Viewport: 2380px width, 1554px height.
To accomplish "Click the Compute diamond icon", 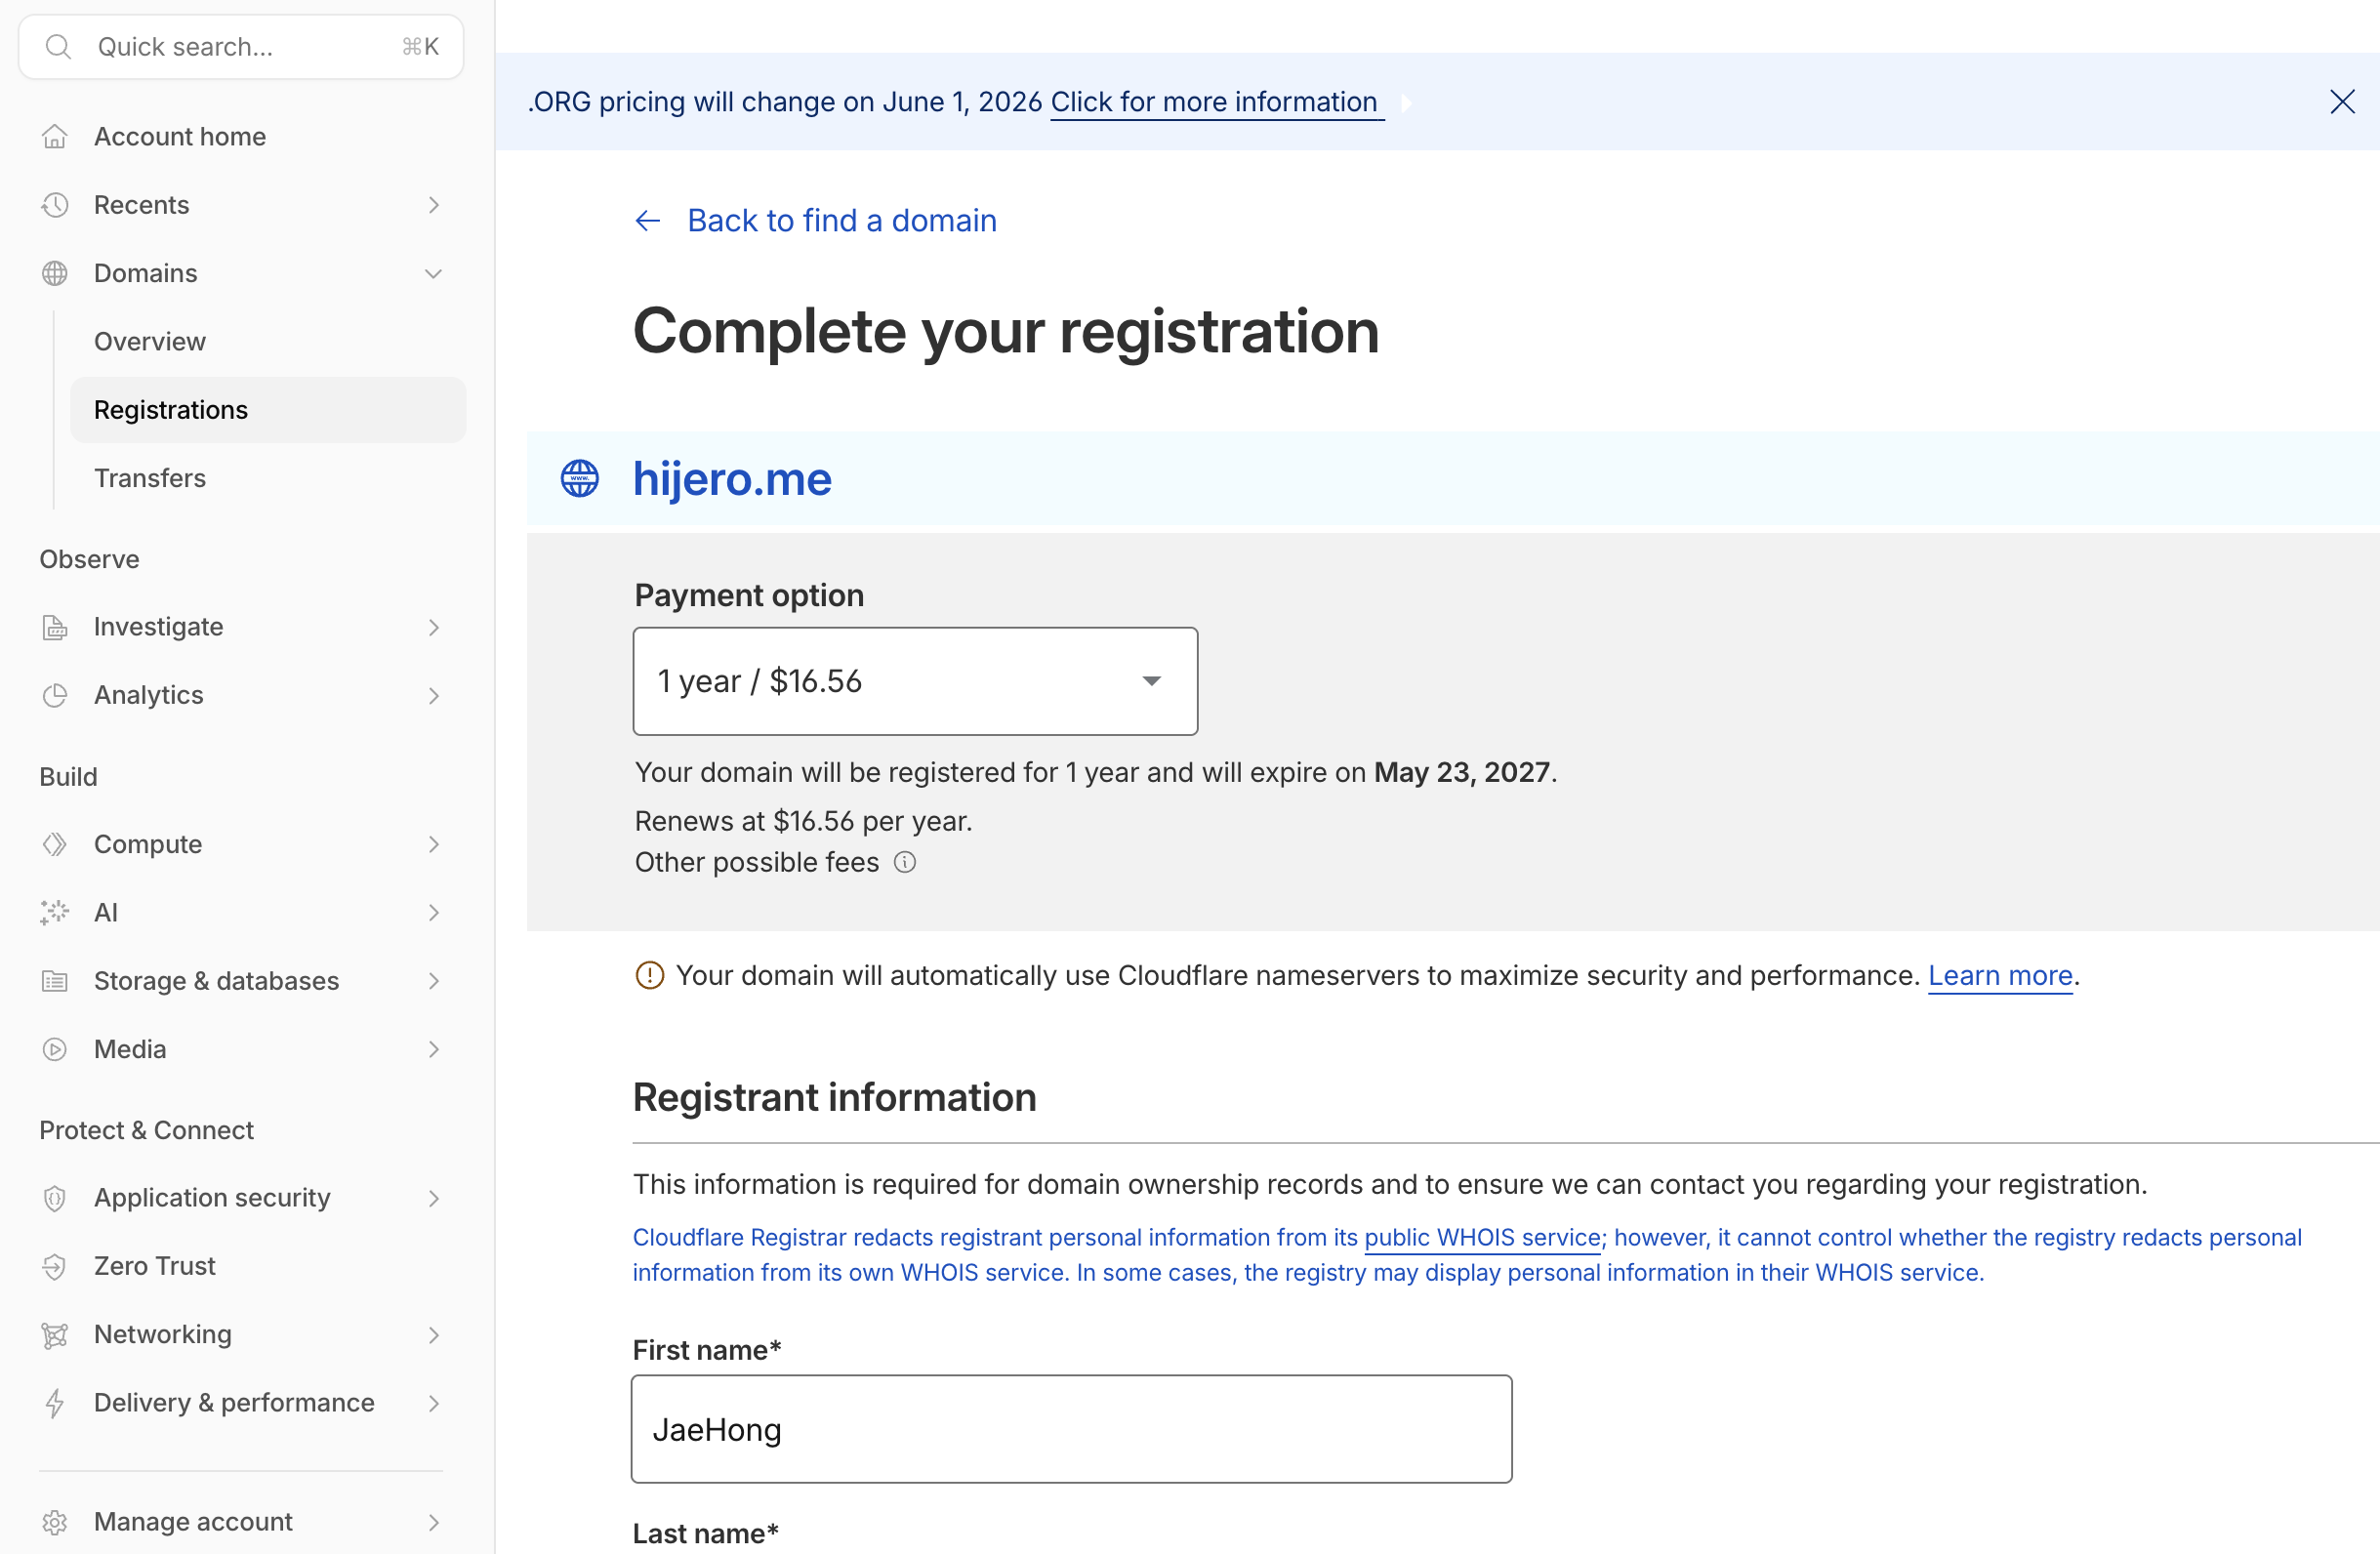I will click(x=55, y=844).
